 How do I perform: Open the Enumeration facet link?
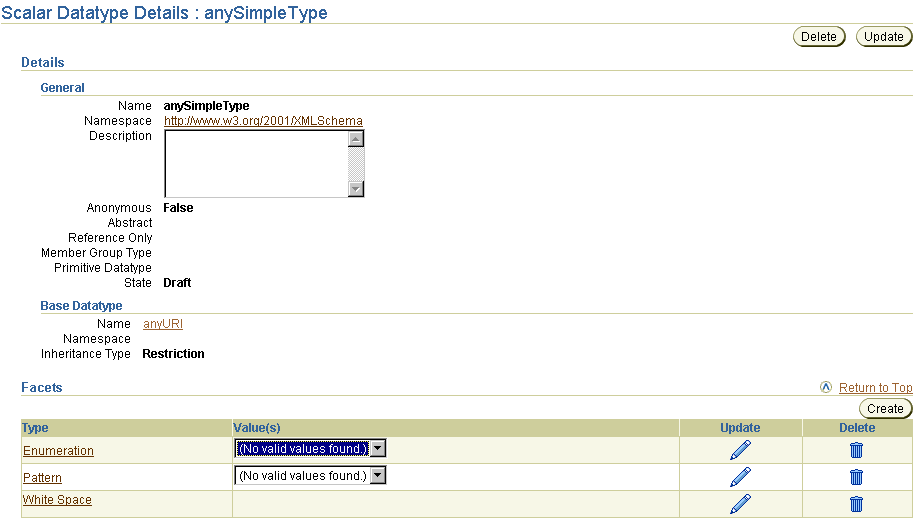pos(58,451)
